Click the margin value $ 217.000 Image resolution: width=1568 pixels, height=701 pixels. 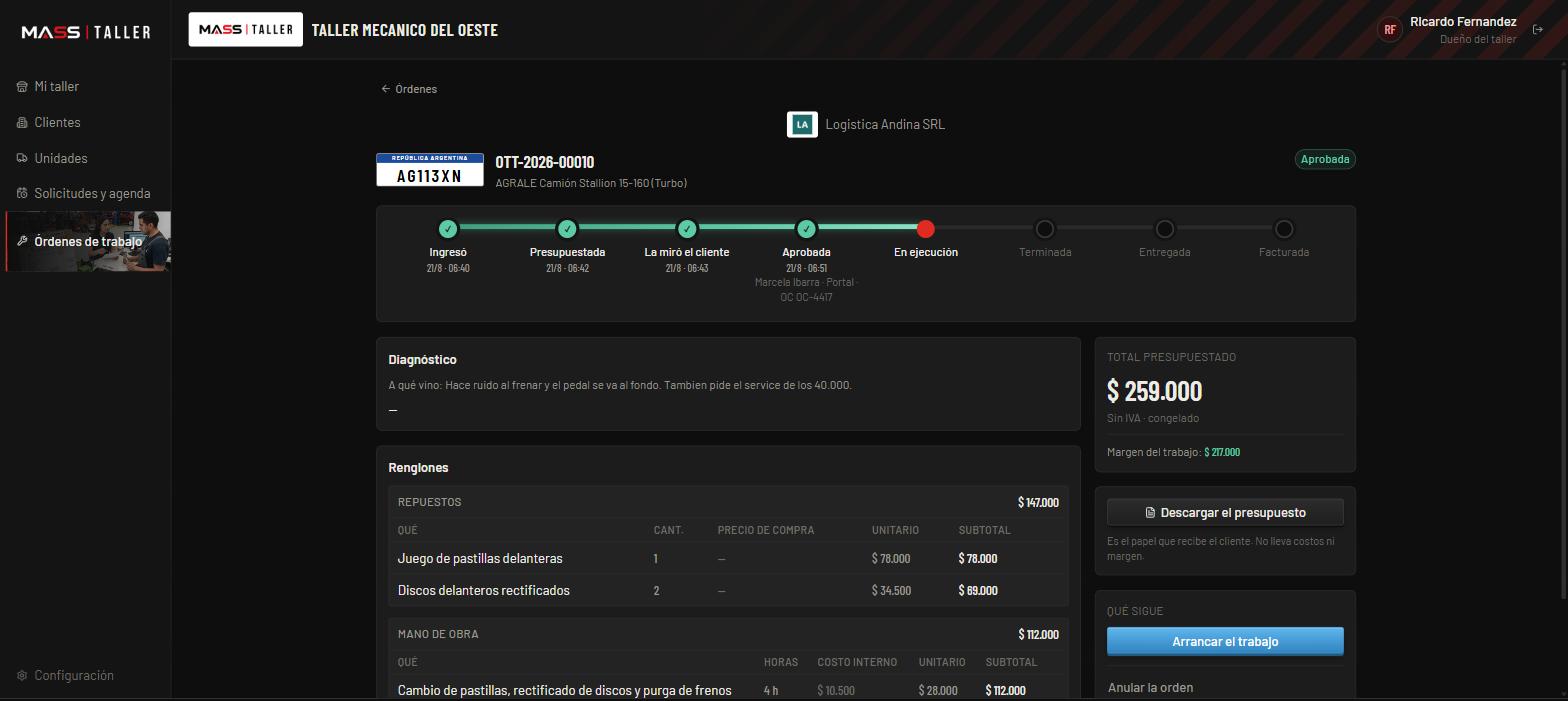point(1222,453)
